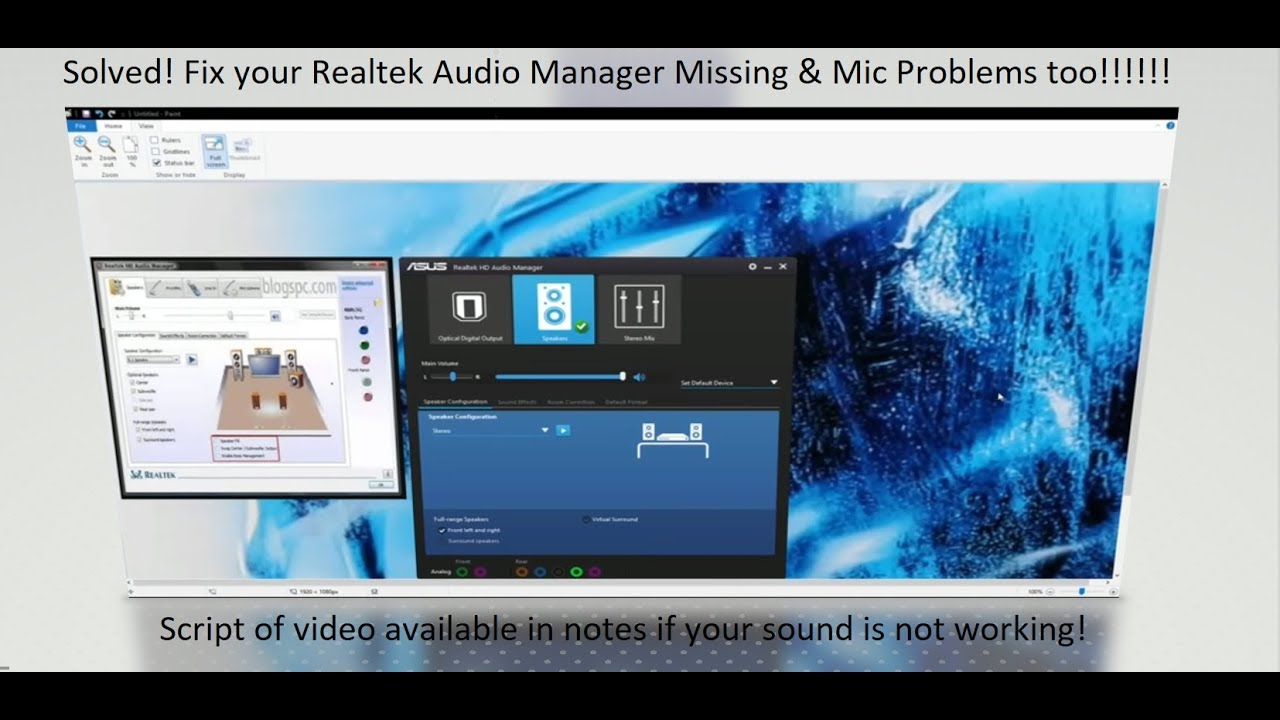Click Paint zoom slider in status bar
Viewport: 1280px width, 720px height.
click(x=1081, y=591)
